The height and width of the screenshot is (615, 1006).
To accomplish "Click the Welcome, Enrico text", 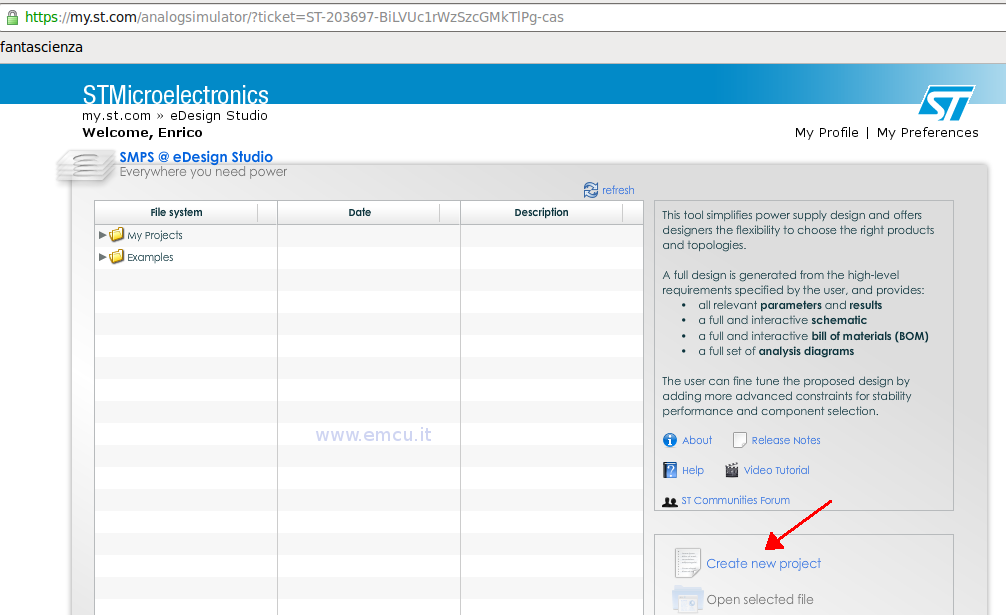I will (142, 133).
